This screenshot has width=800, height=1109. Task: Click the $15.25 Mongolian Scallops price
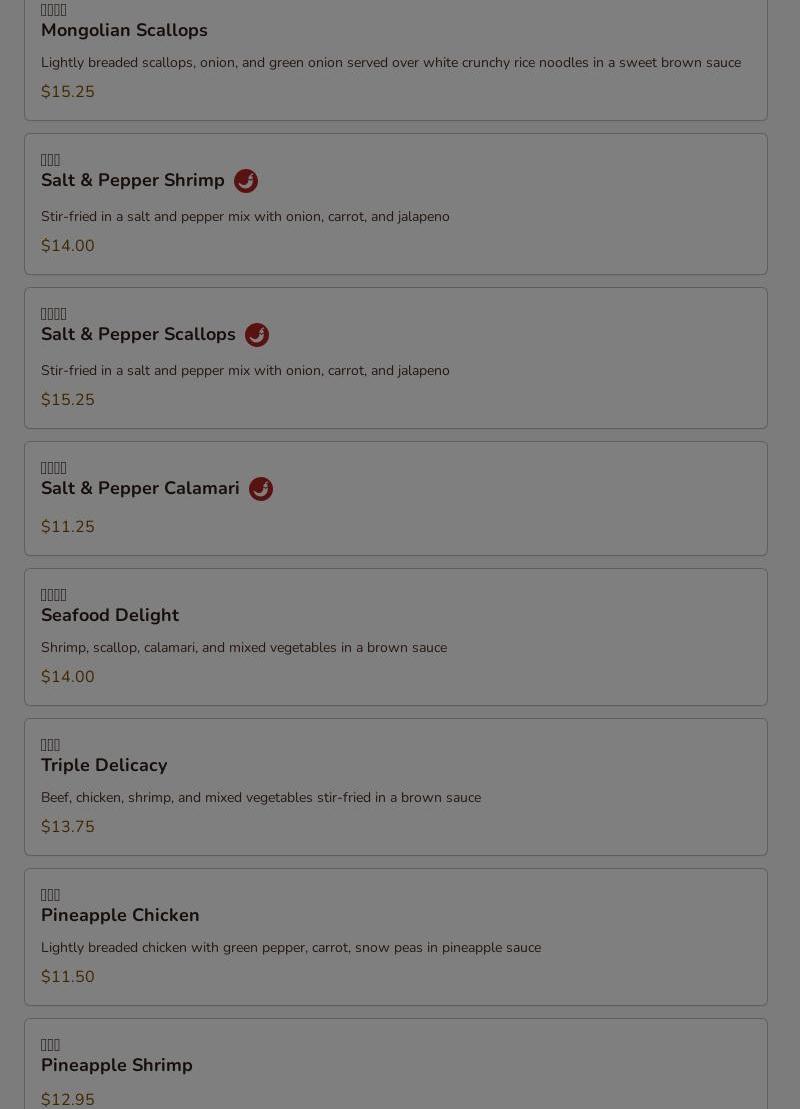click(68, 92)
